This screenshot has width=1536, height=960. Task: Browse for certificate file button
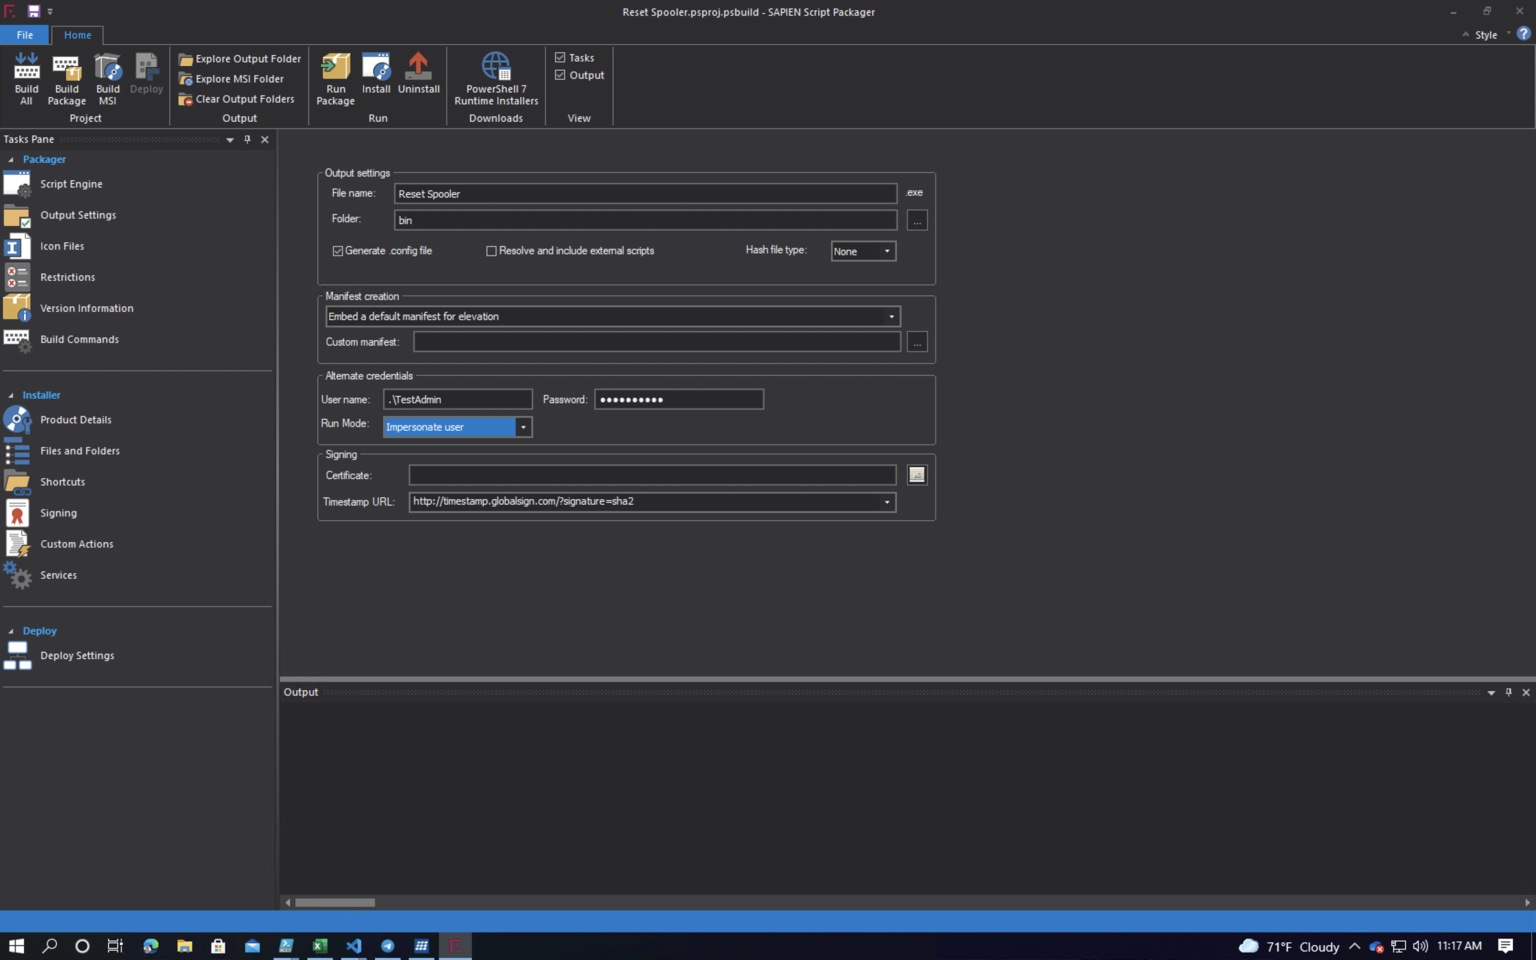point(917,475)
